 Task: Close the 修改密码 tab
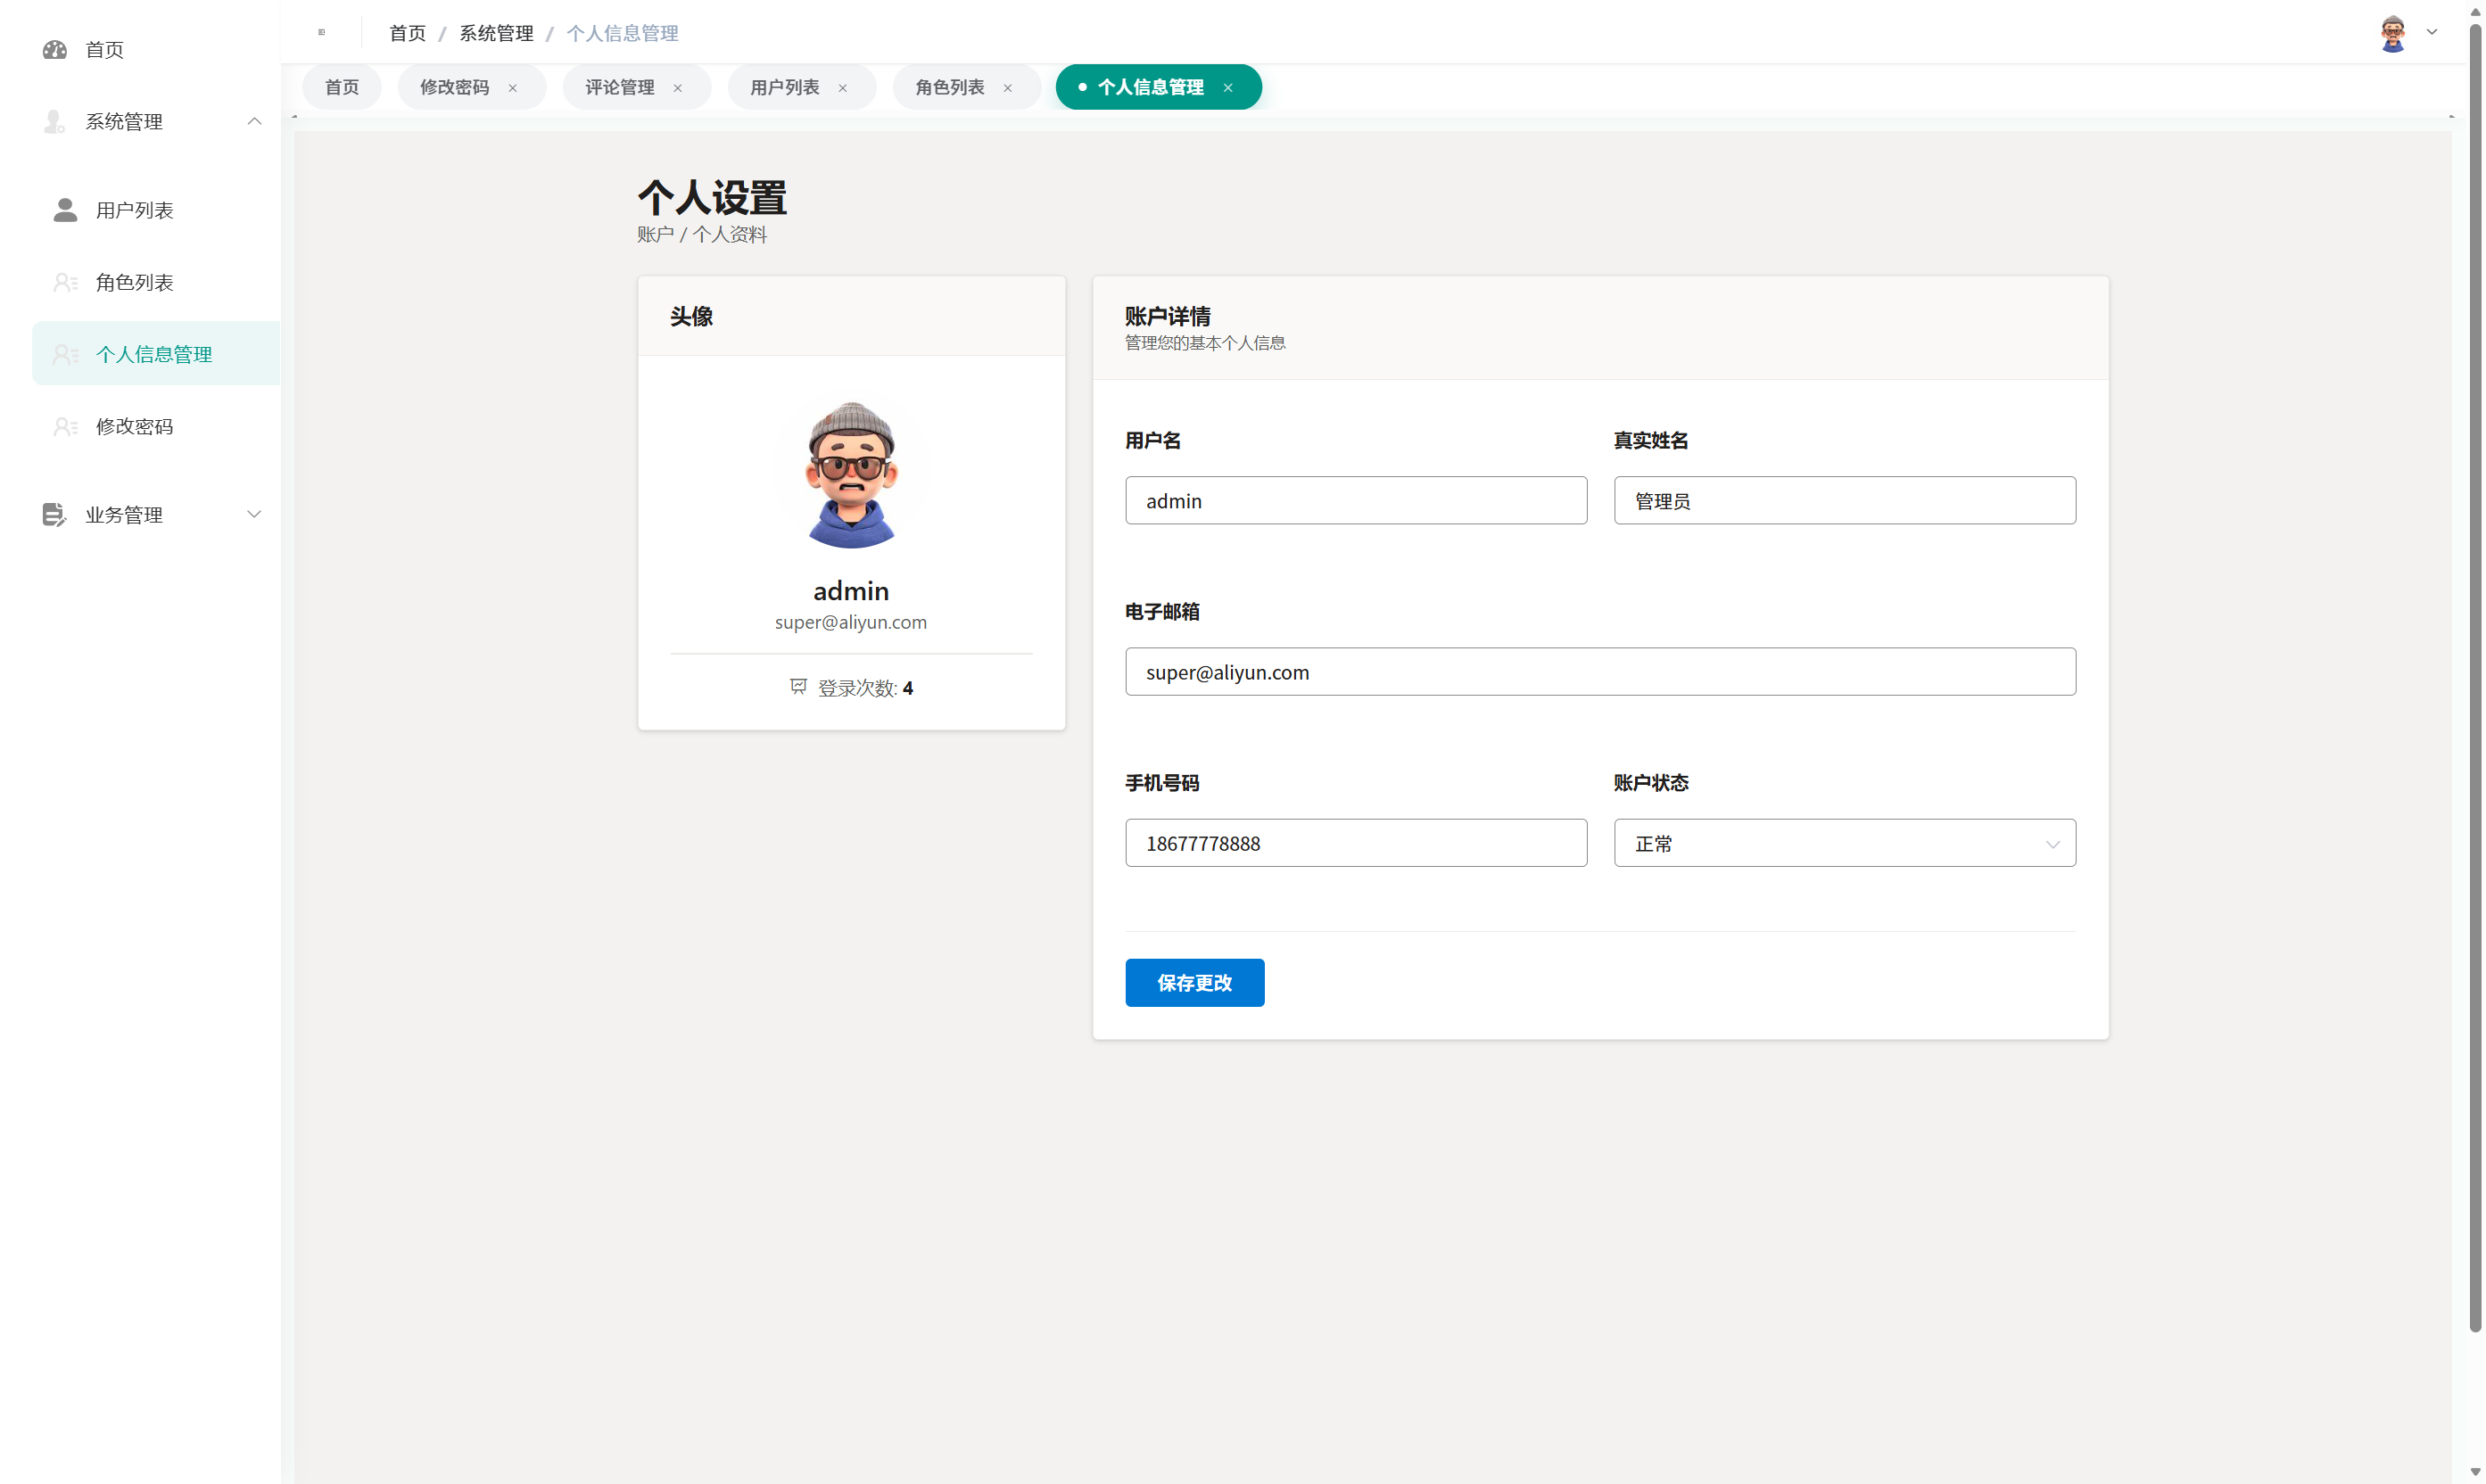[513, 88]
